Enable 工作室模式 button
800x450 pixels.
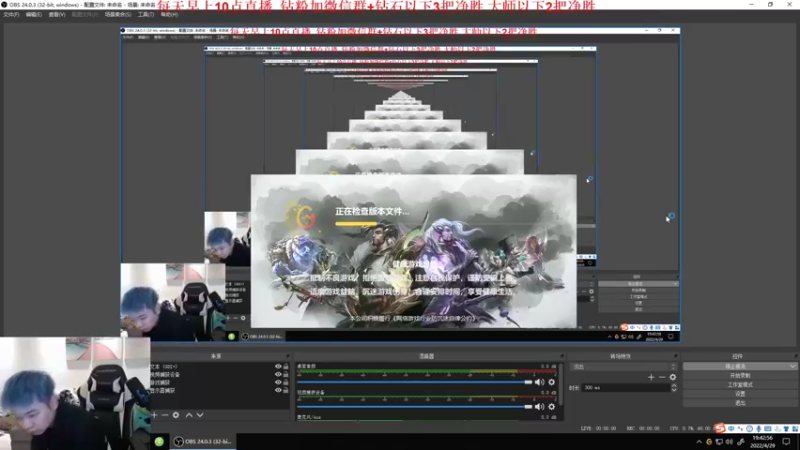click(740, 385)
